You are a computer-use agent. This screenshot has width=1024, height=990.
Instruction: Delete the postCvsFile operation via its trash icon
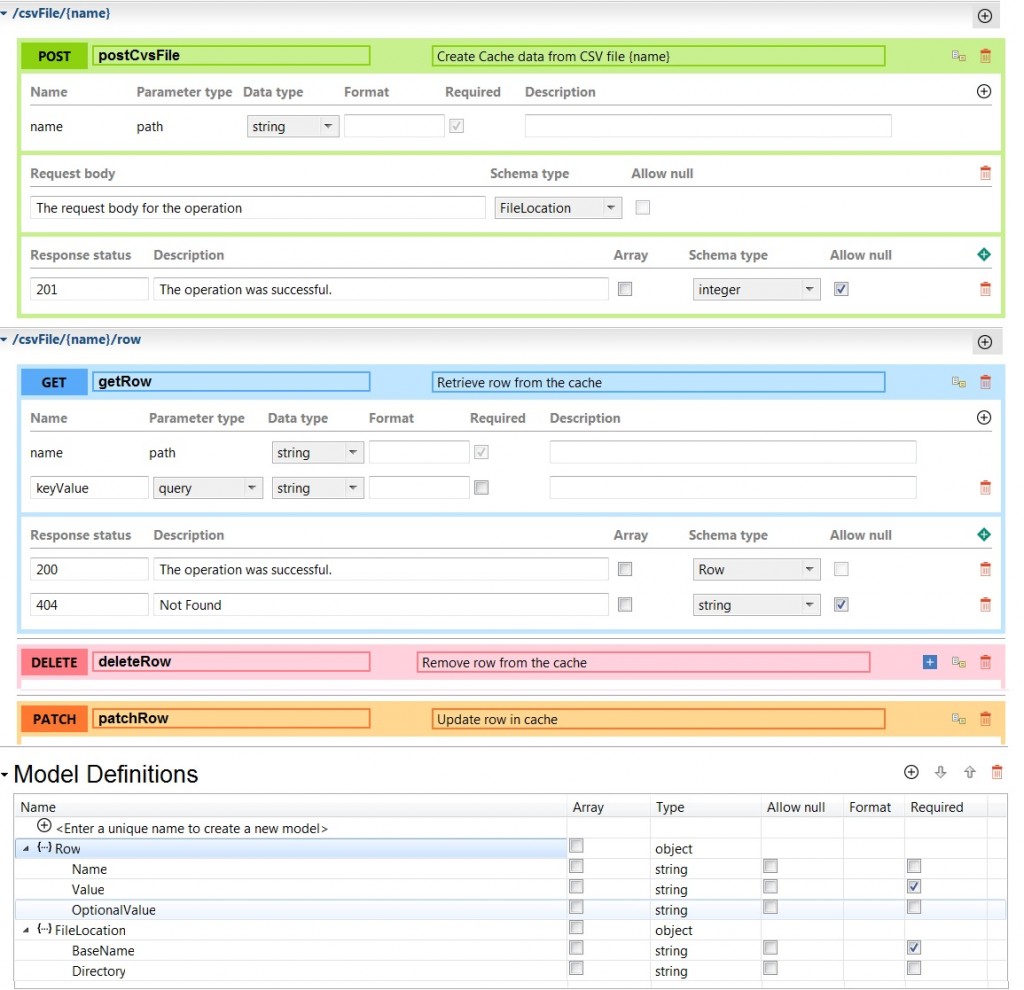[985, 56]
